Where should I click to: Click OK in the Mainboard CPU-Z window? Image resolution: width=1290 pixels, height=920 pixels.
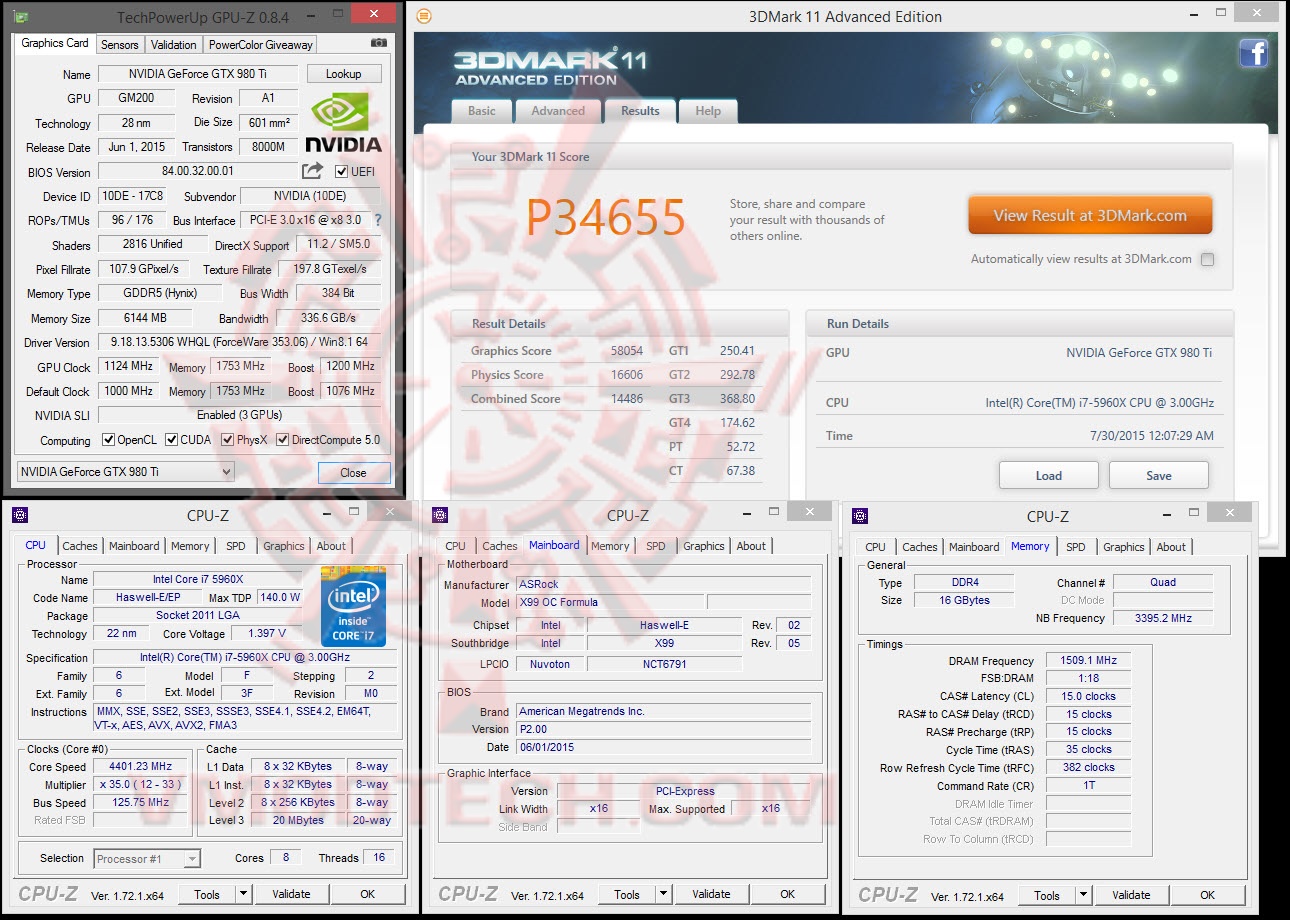pyautogui.click(x=788, y=894)
